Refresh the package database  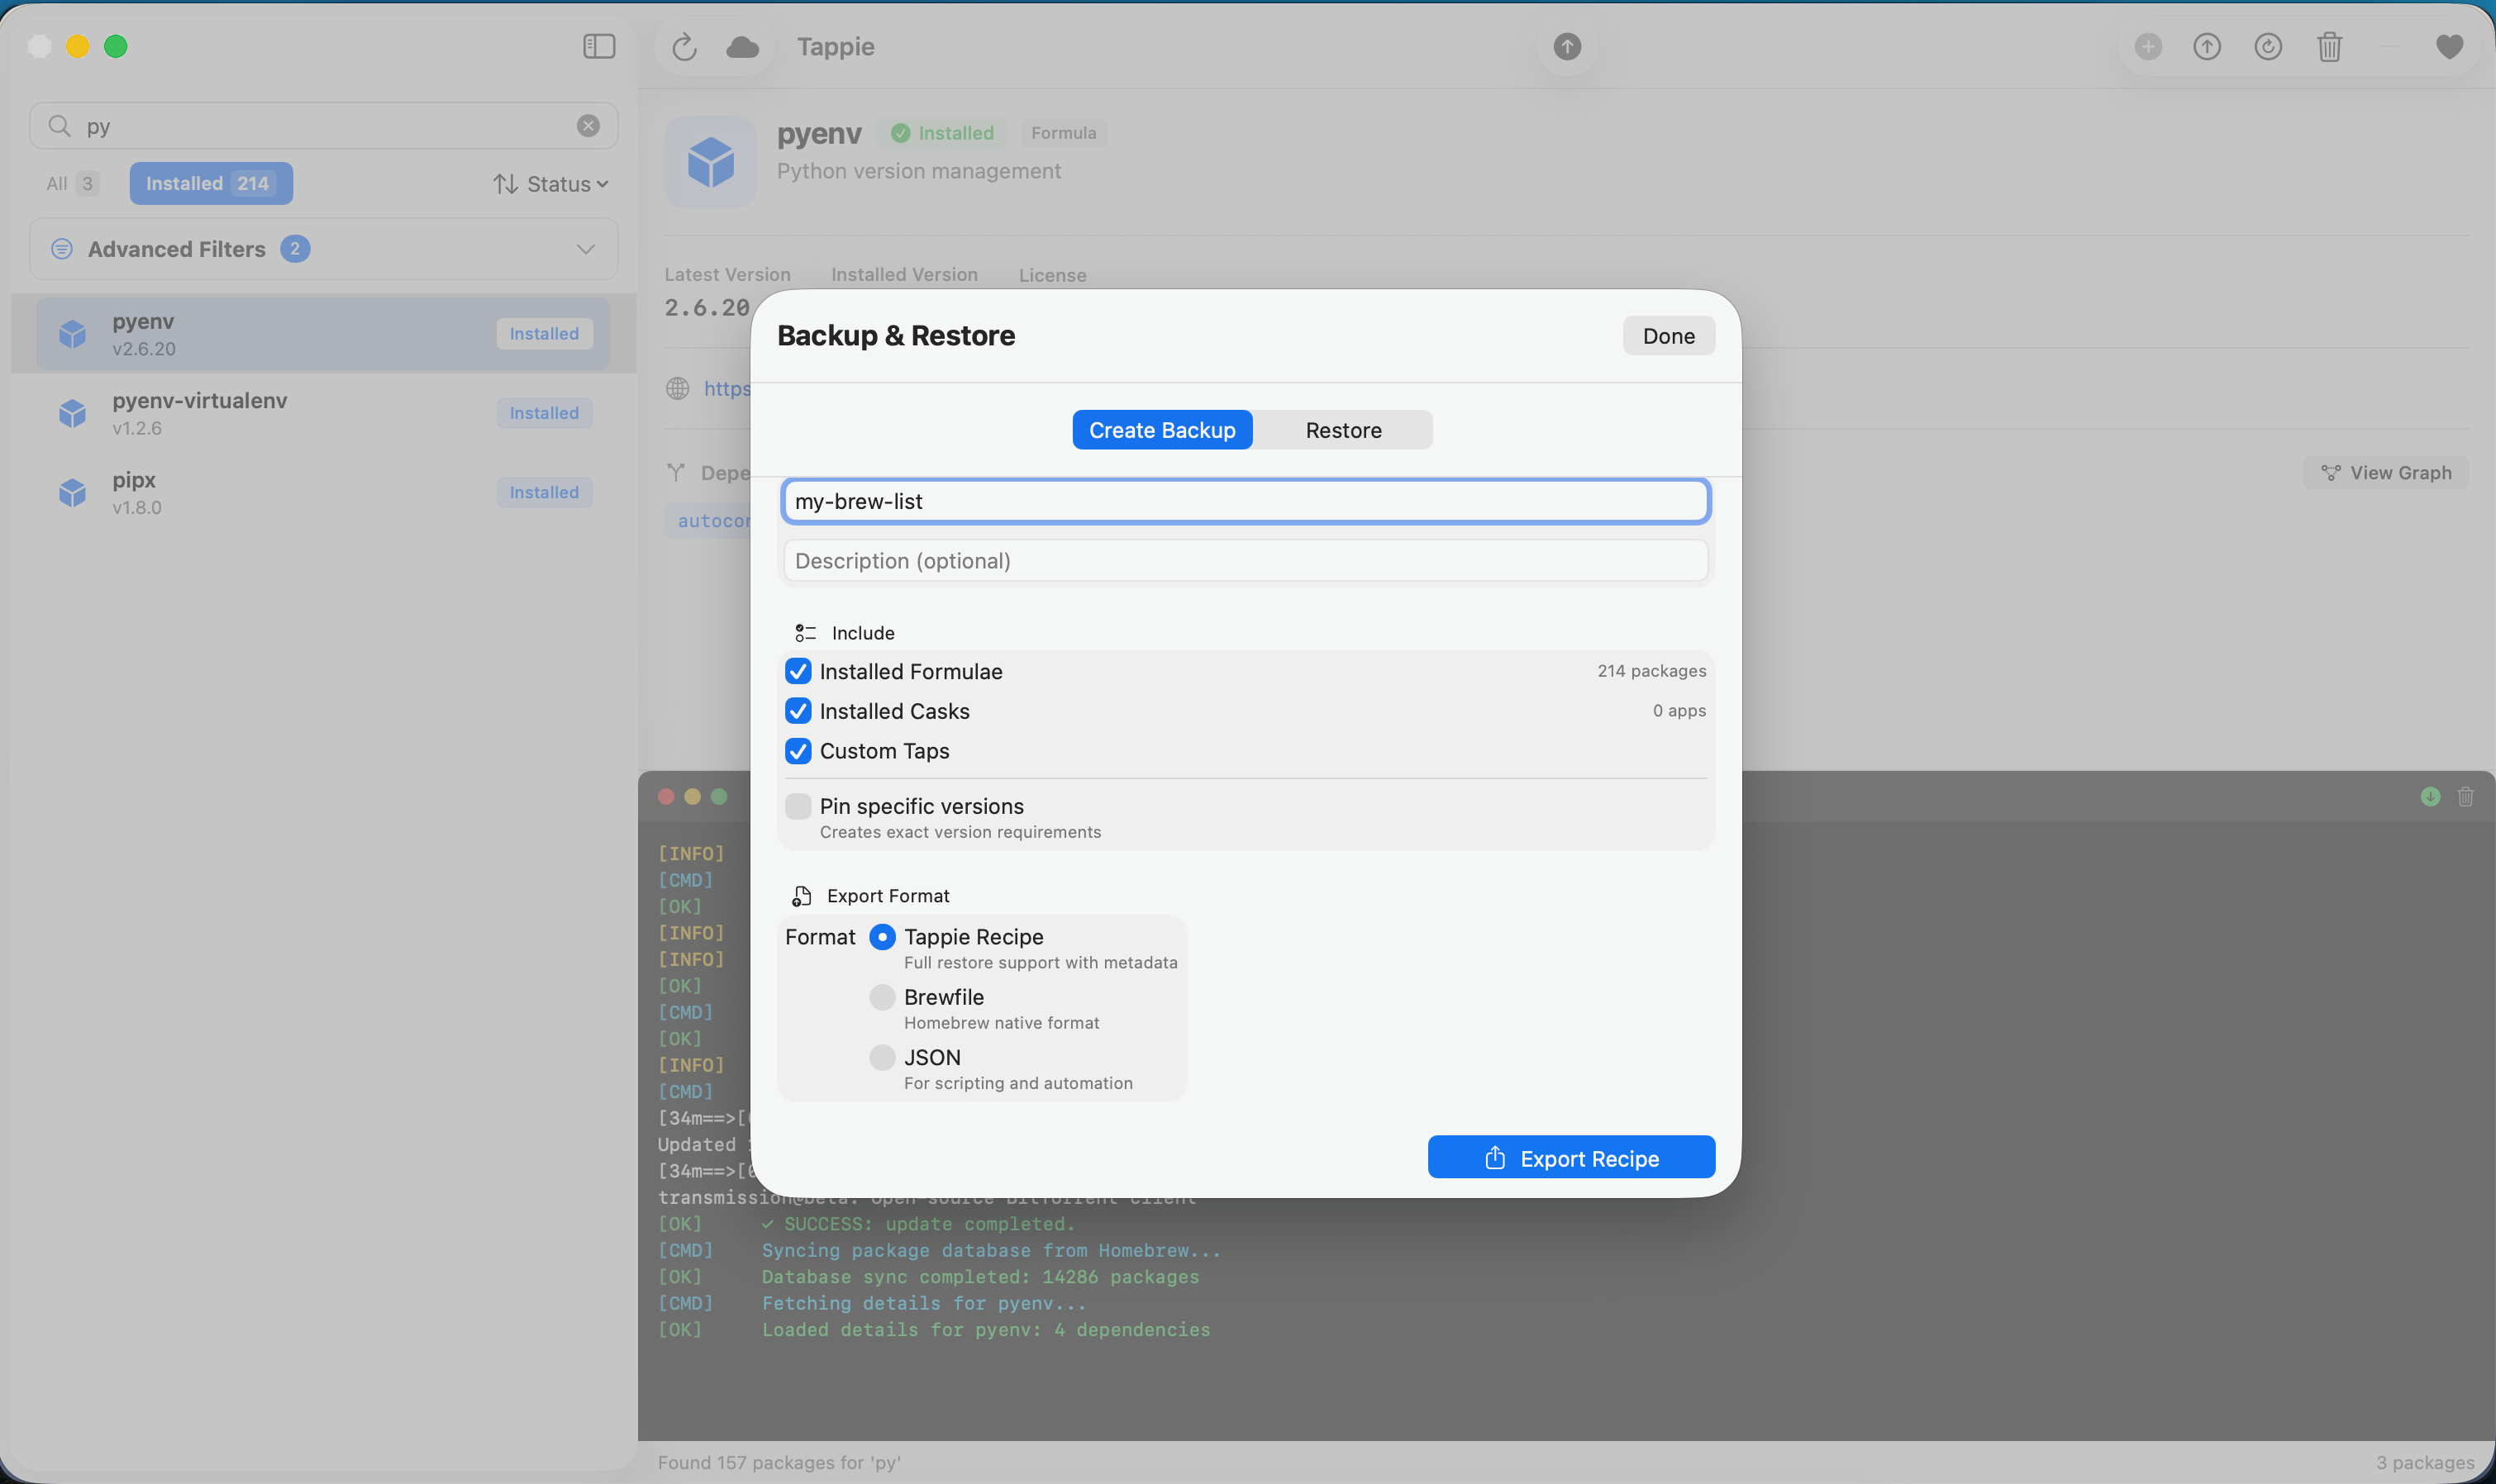coord(684,46)
